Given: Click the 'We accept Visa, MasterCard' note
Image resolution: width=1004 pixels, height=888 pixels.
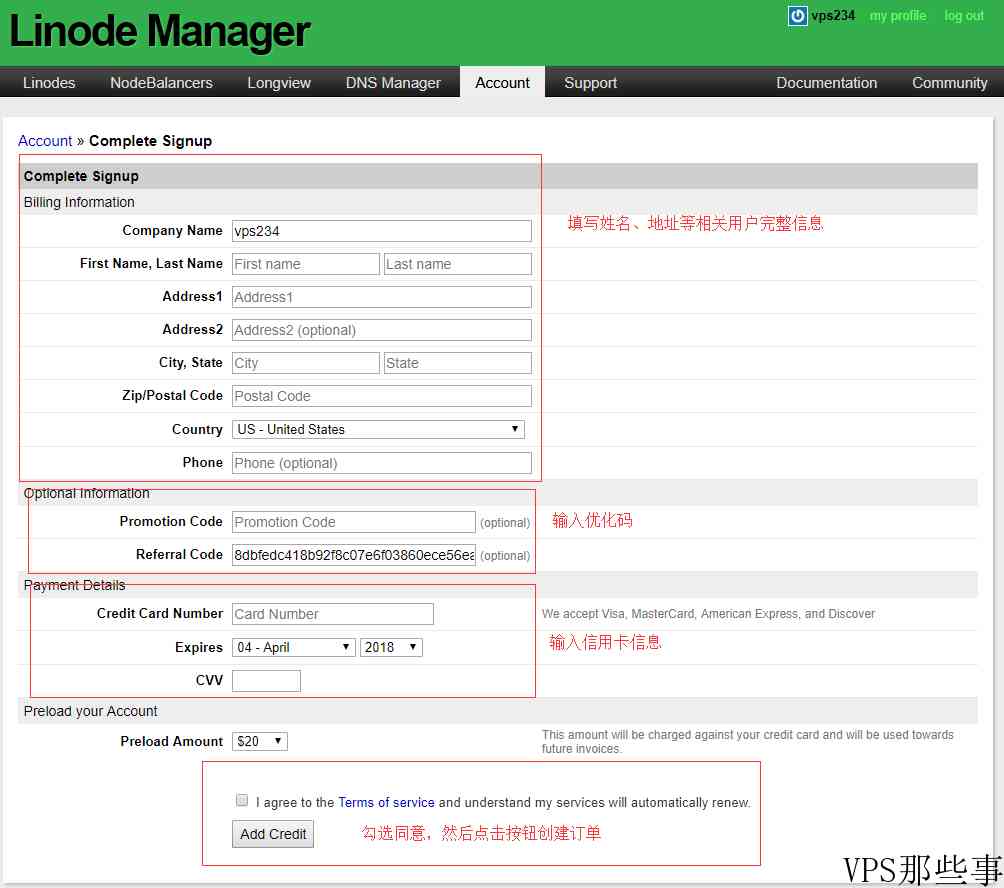Looking at the screenshot, I should point(708,614).
